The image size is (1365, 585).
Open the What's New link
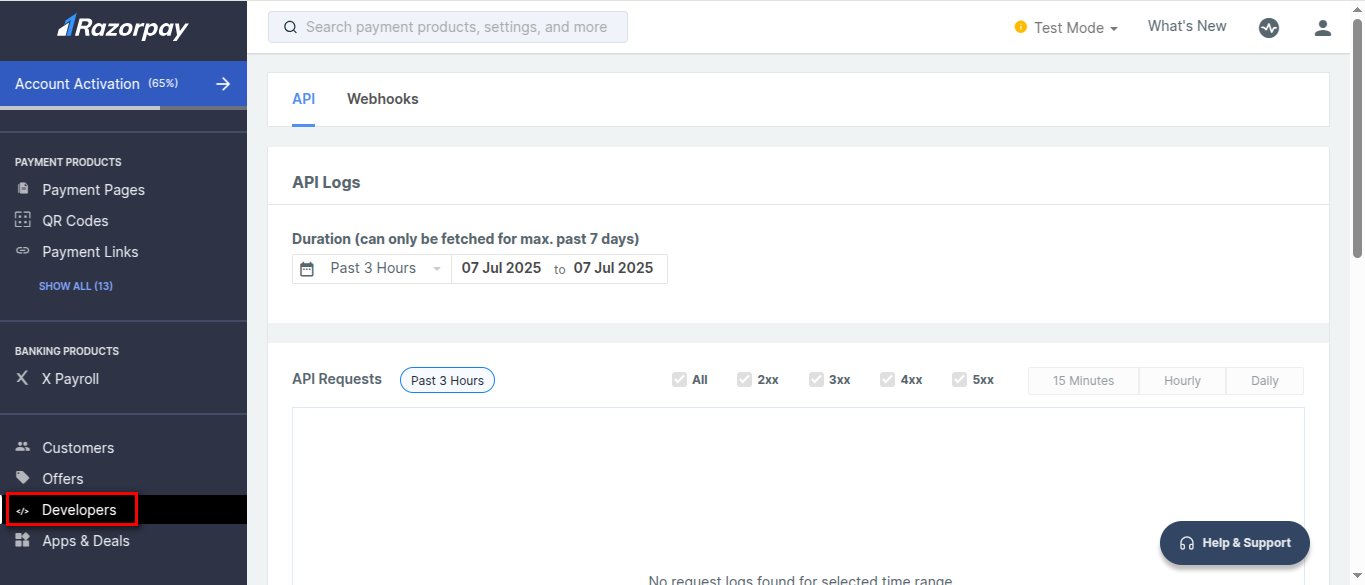pyautogui.click(x=1187, y=27)
